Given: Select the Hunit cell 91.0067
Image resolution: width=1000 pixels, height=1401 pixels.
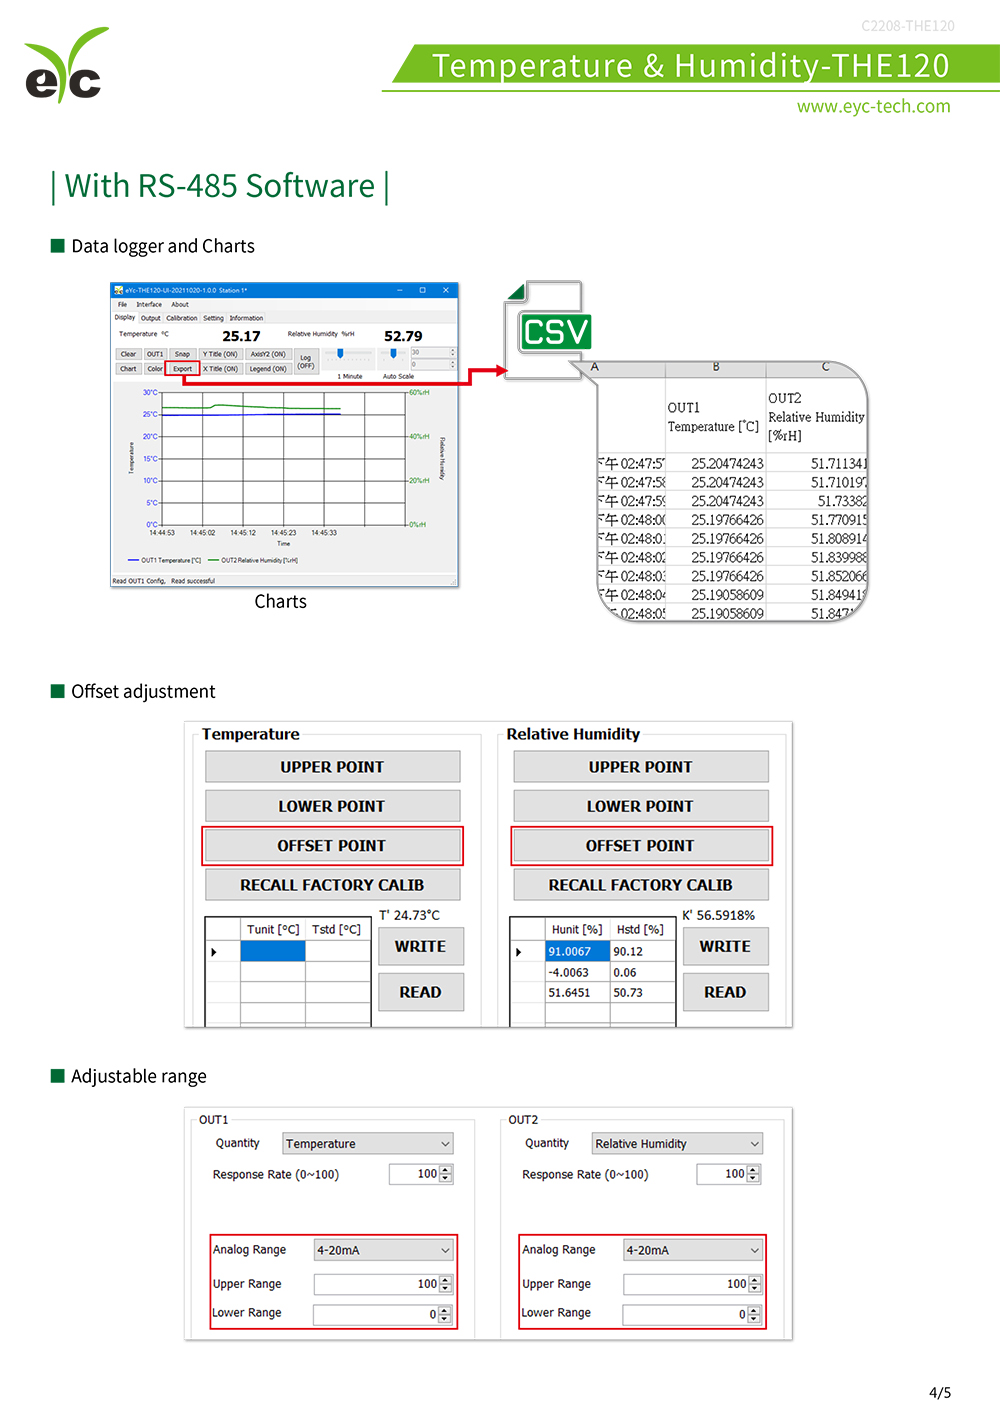Looking at the screenshot, I should point(577,951).
